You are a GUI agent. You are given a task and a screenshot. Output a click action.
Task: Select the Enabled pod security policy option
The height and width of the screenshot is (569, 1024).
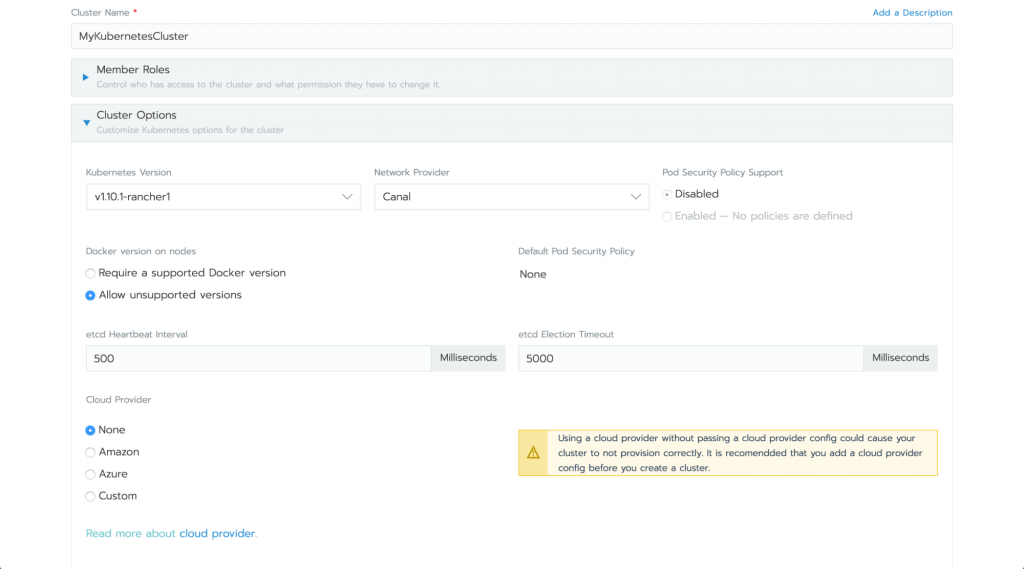pyautogui.click(x=667, y=216)
